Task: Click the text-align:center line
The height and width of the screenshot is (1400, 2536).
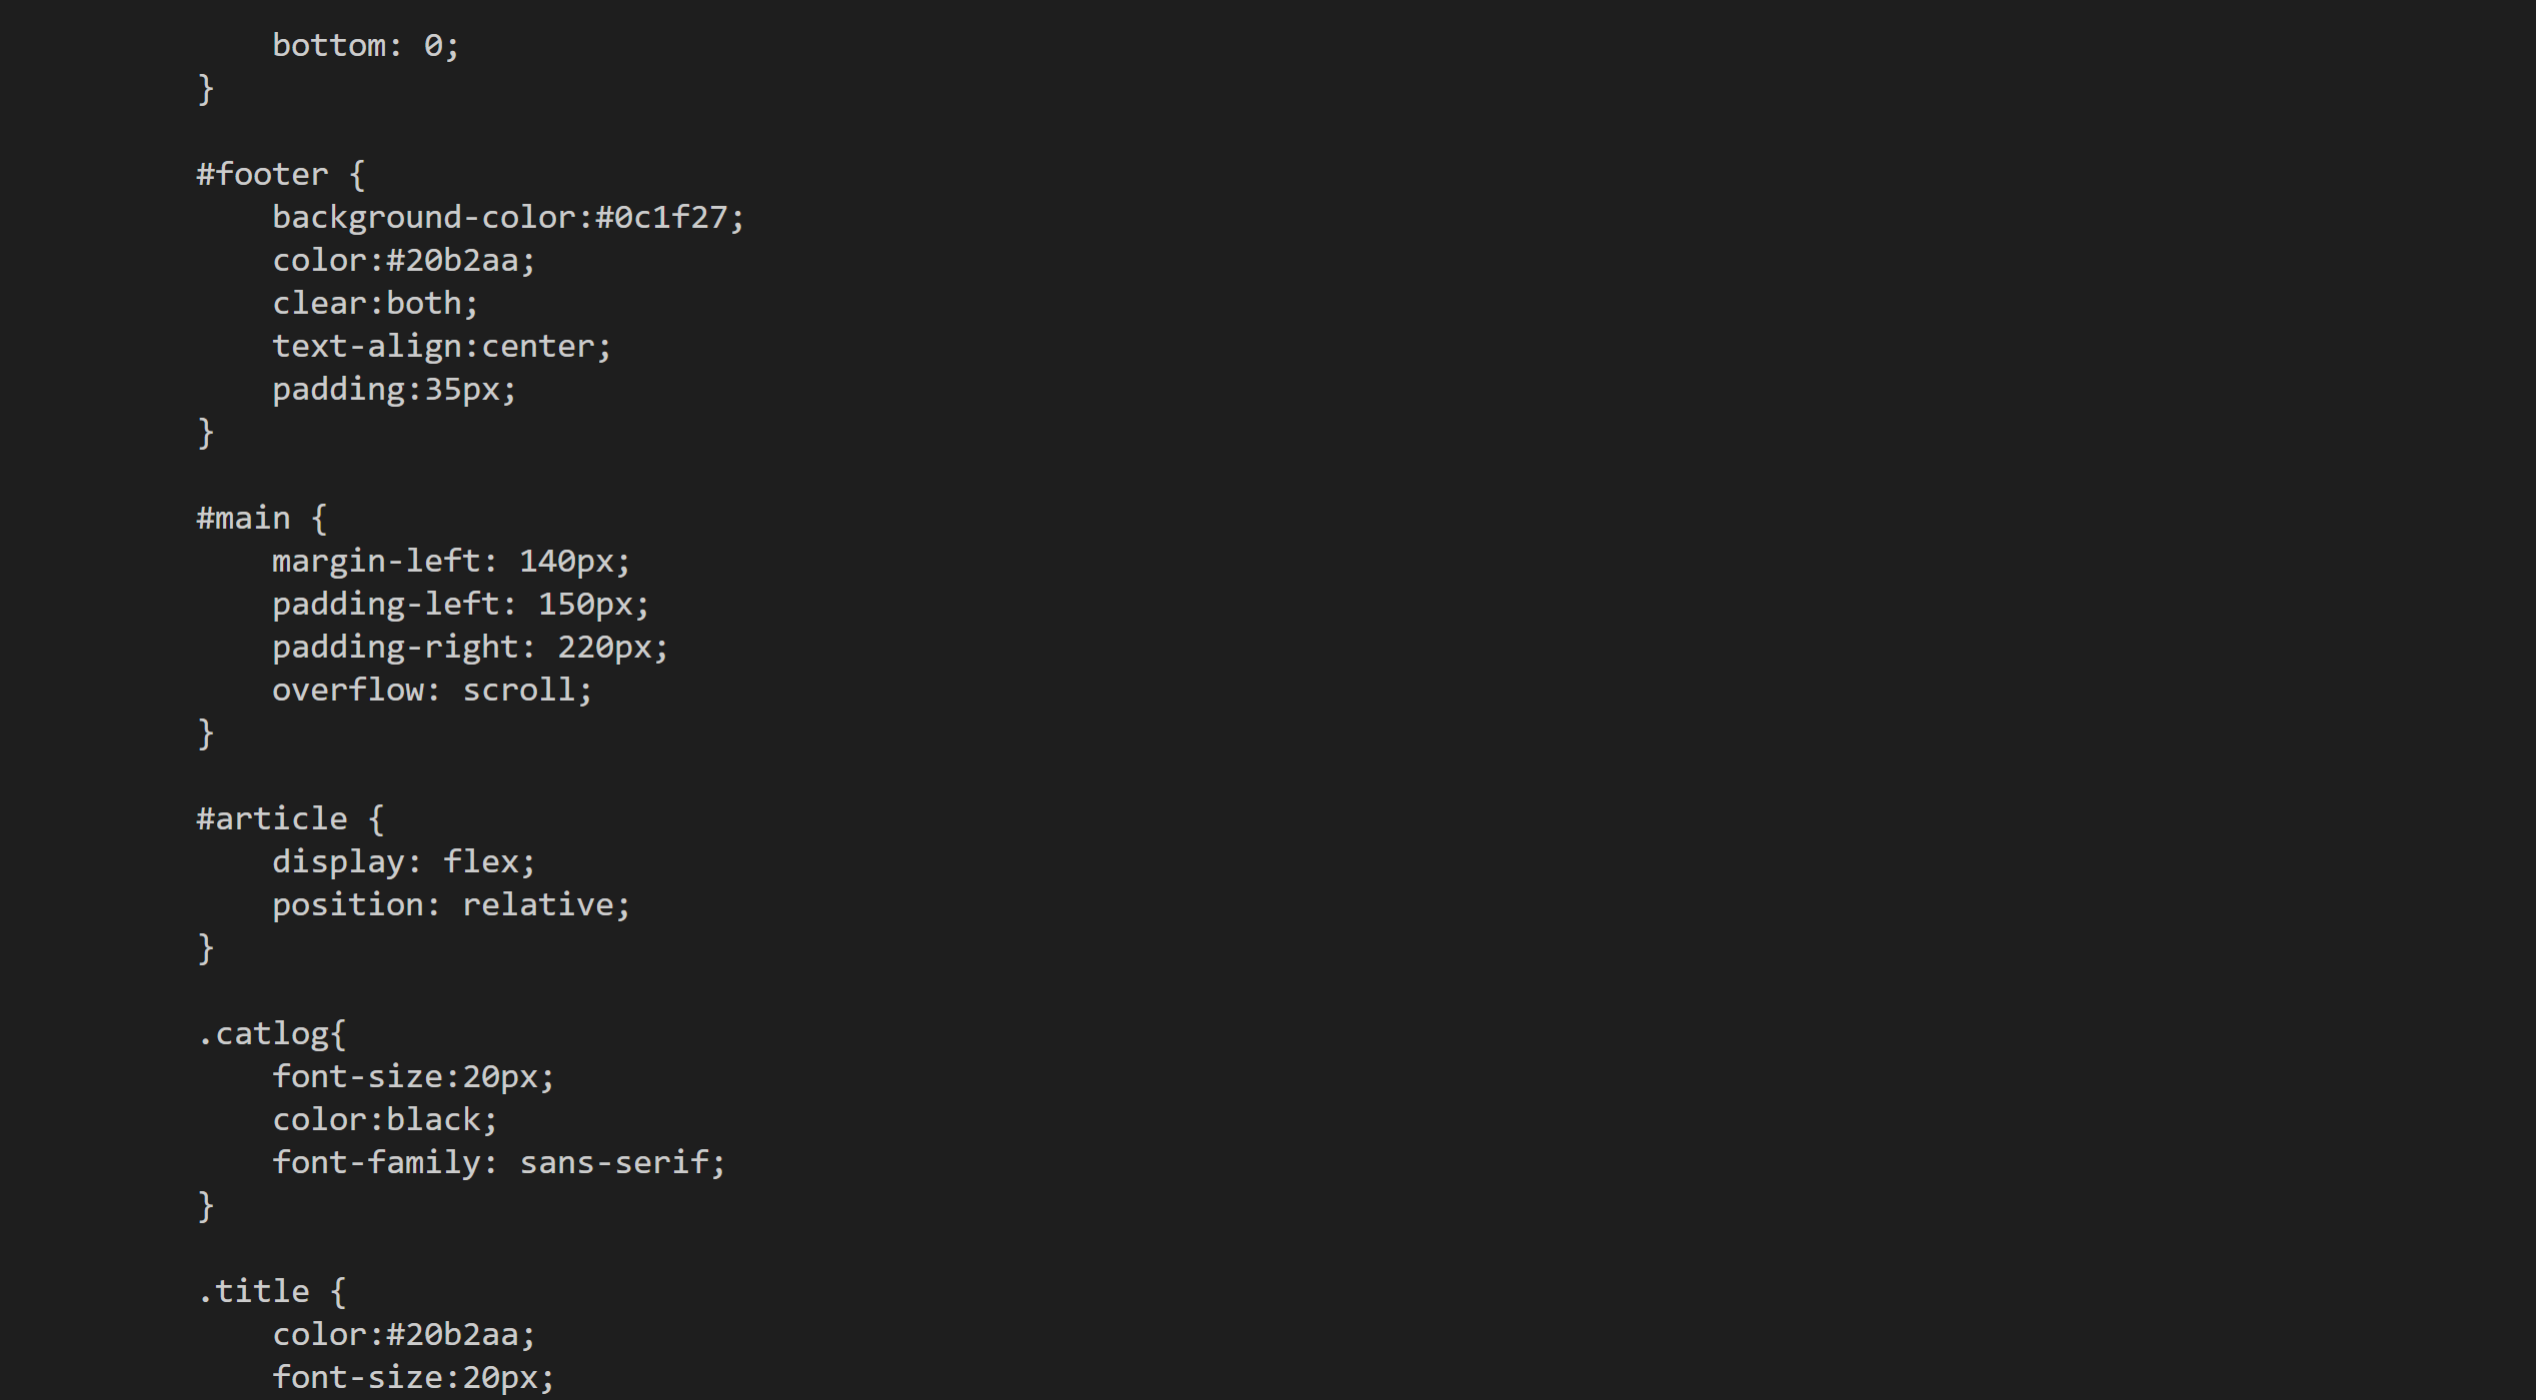Action: tap(441, 347)
